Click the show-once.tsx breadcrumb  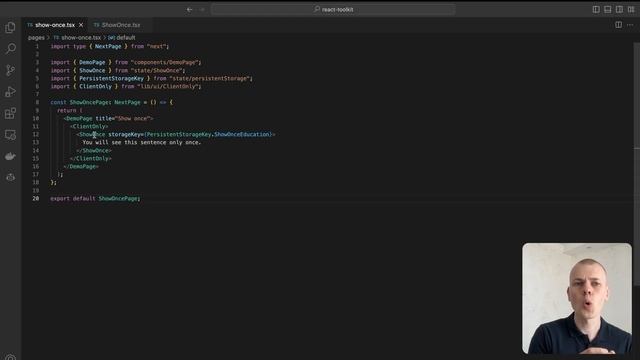81,38
